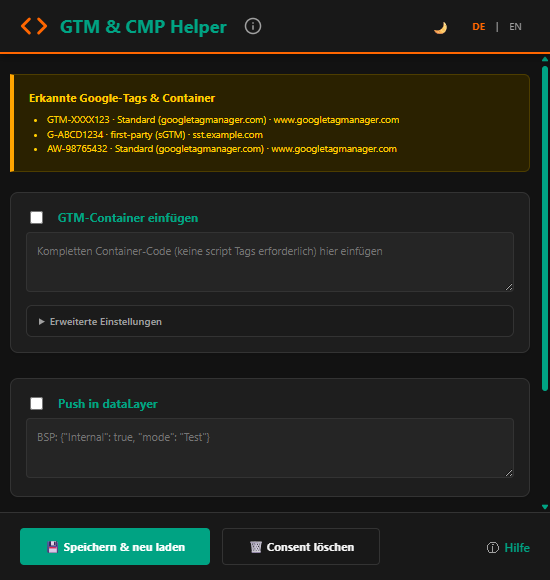Switch language to DE
The height and width of the screenshot is (580, 550).
click(x=479, y=27)
